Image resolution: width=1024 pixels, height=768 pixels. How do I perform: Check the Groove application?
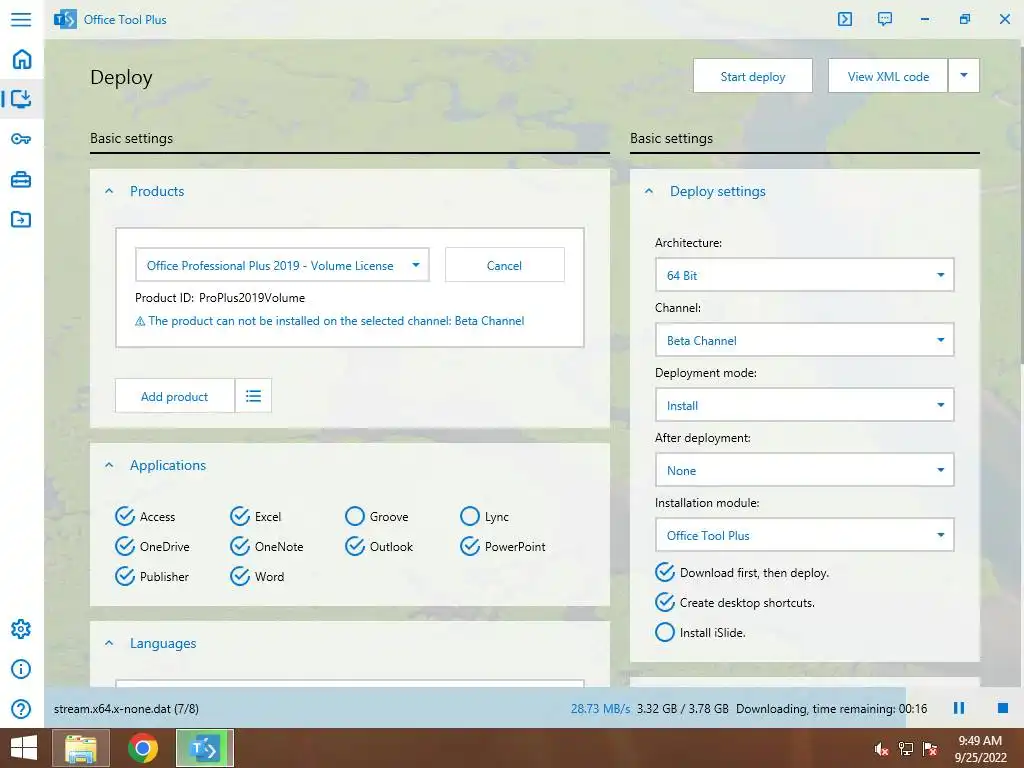tap(376, 516)
